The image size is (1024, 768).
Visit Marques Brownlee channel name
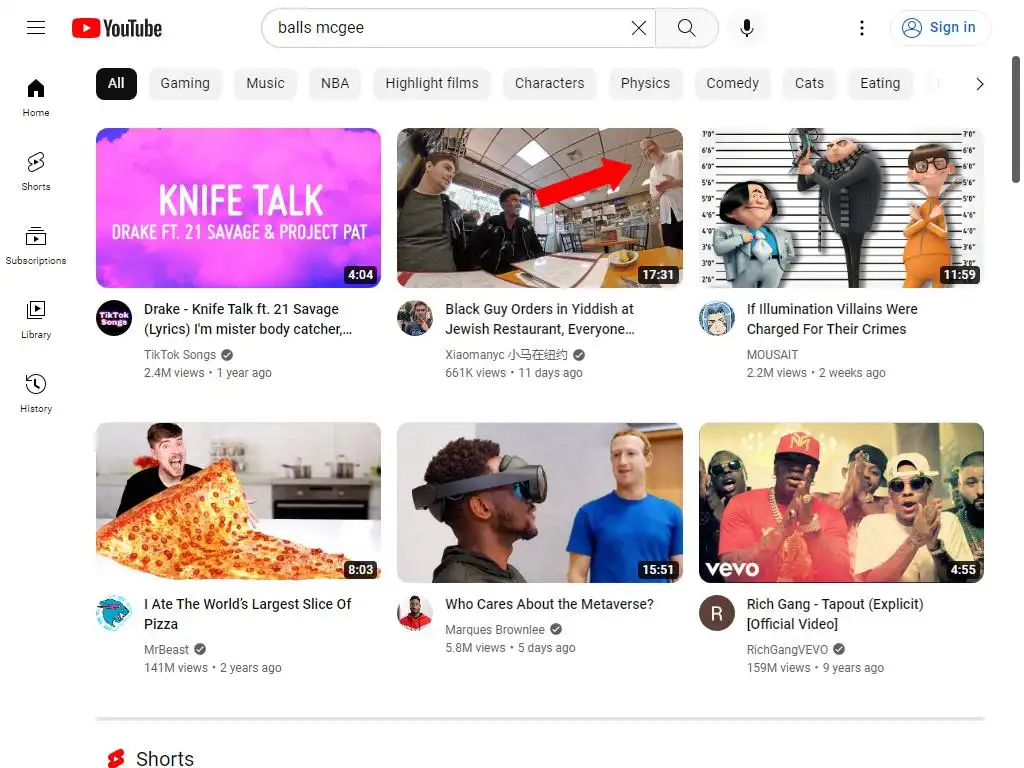tap(494, 630)
